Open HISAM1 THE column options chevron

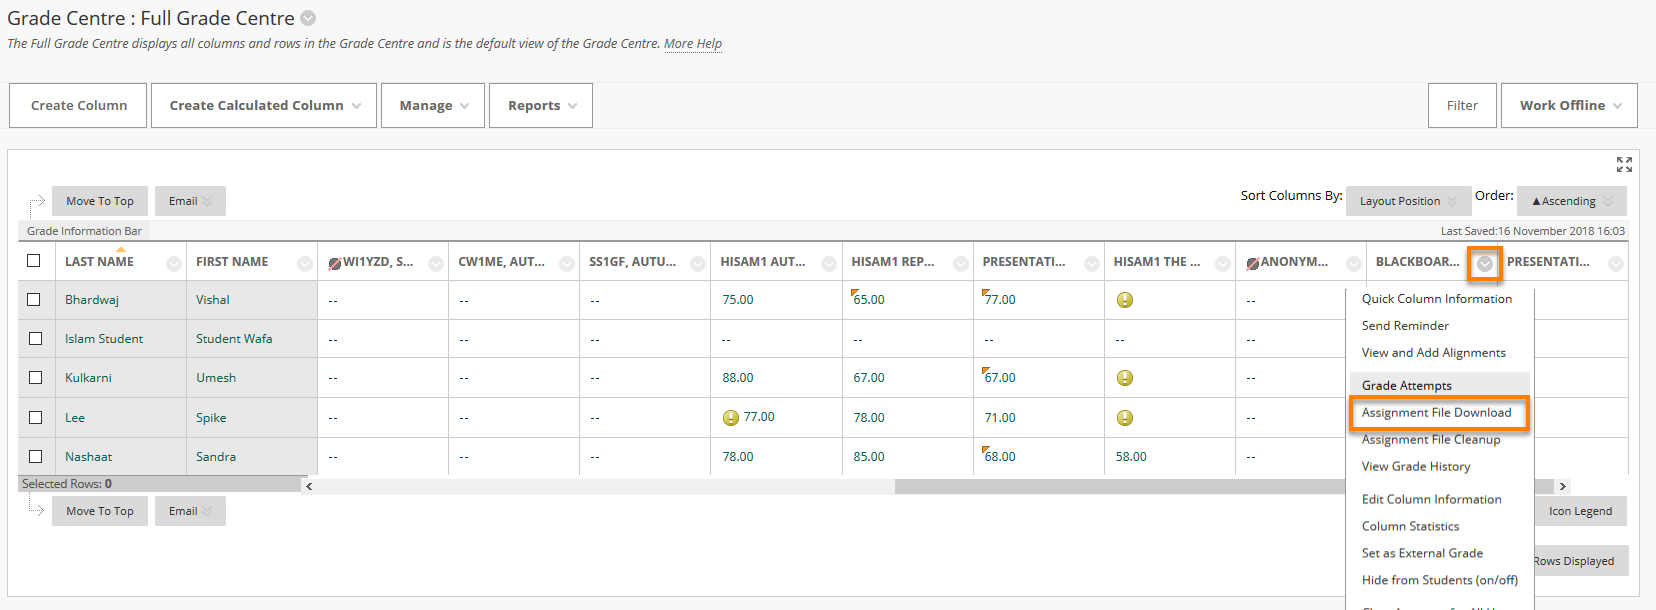point(1223,264)
